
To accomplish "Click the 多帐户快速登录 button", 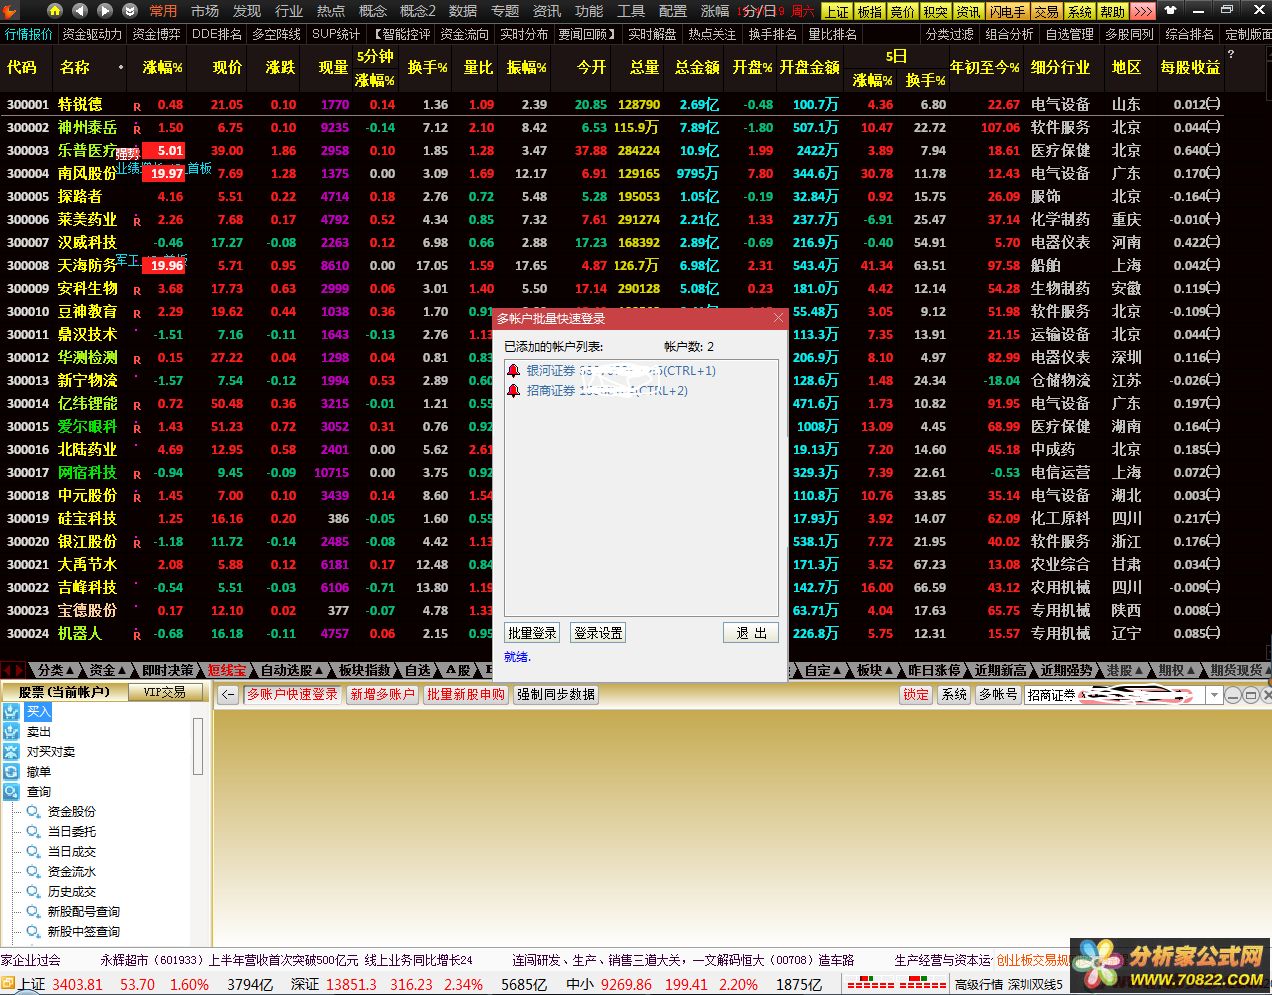I will tap(292, 694).
